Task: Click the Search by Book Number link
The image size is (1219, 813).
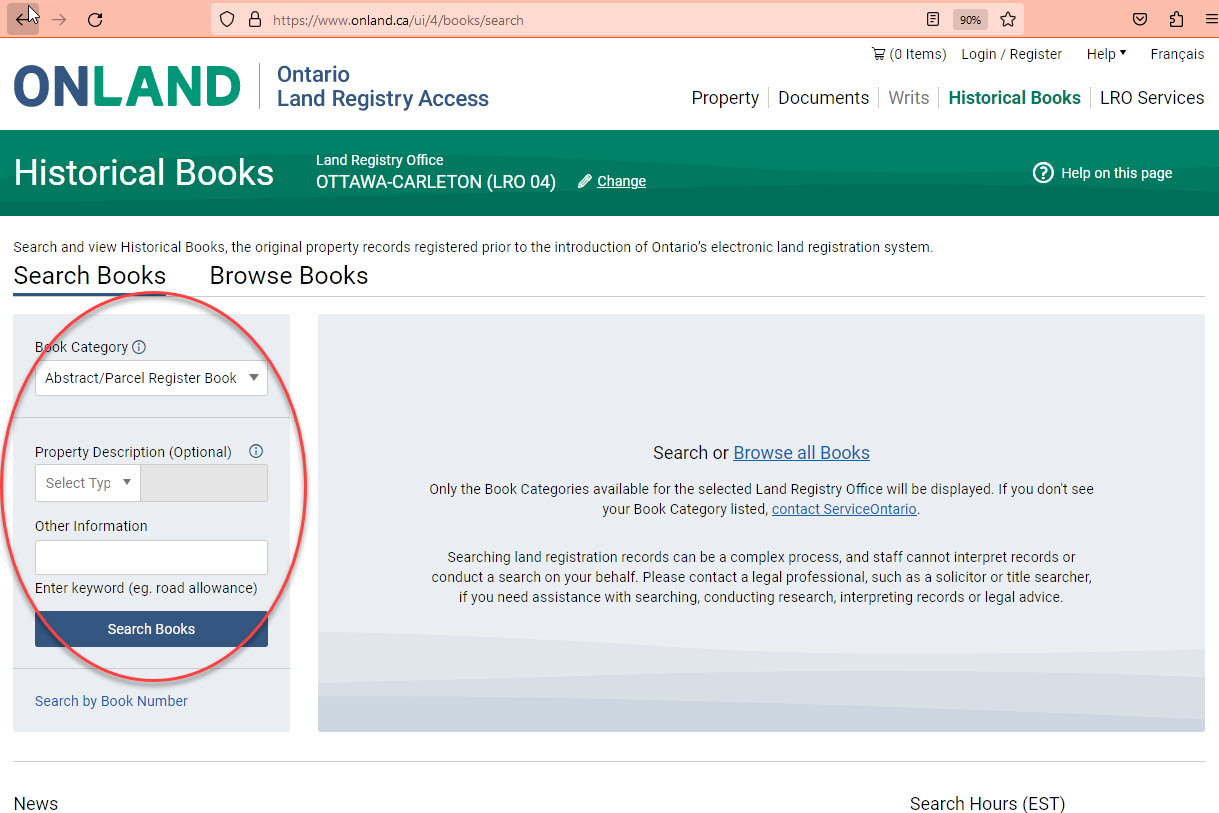Action: 111,701
